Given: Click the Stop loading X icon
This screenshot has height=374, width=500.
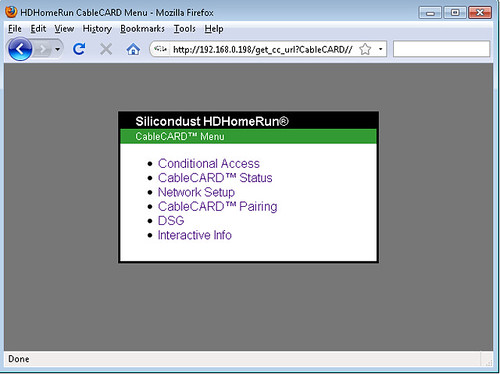Looking at the screenshot, I should click(x=106, y=49).
